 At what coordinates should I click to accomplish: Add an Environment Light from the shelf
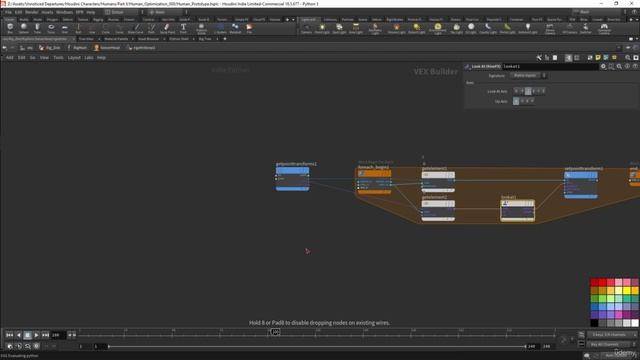438,28
